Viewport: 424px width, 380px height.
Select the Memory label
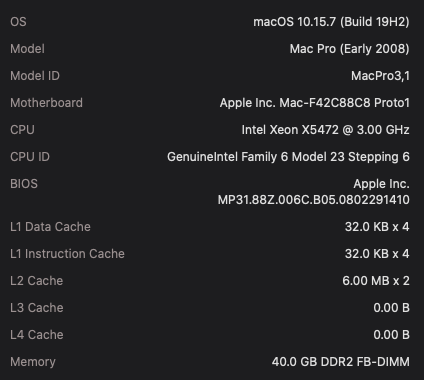pos(33,362)
